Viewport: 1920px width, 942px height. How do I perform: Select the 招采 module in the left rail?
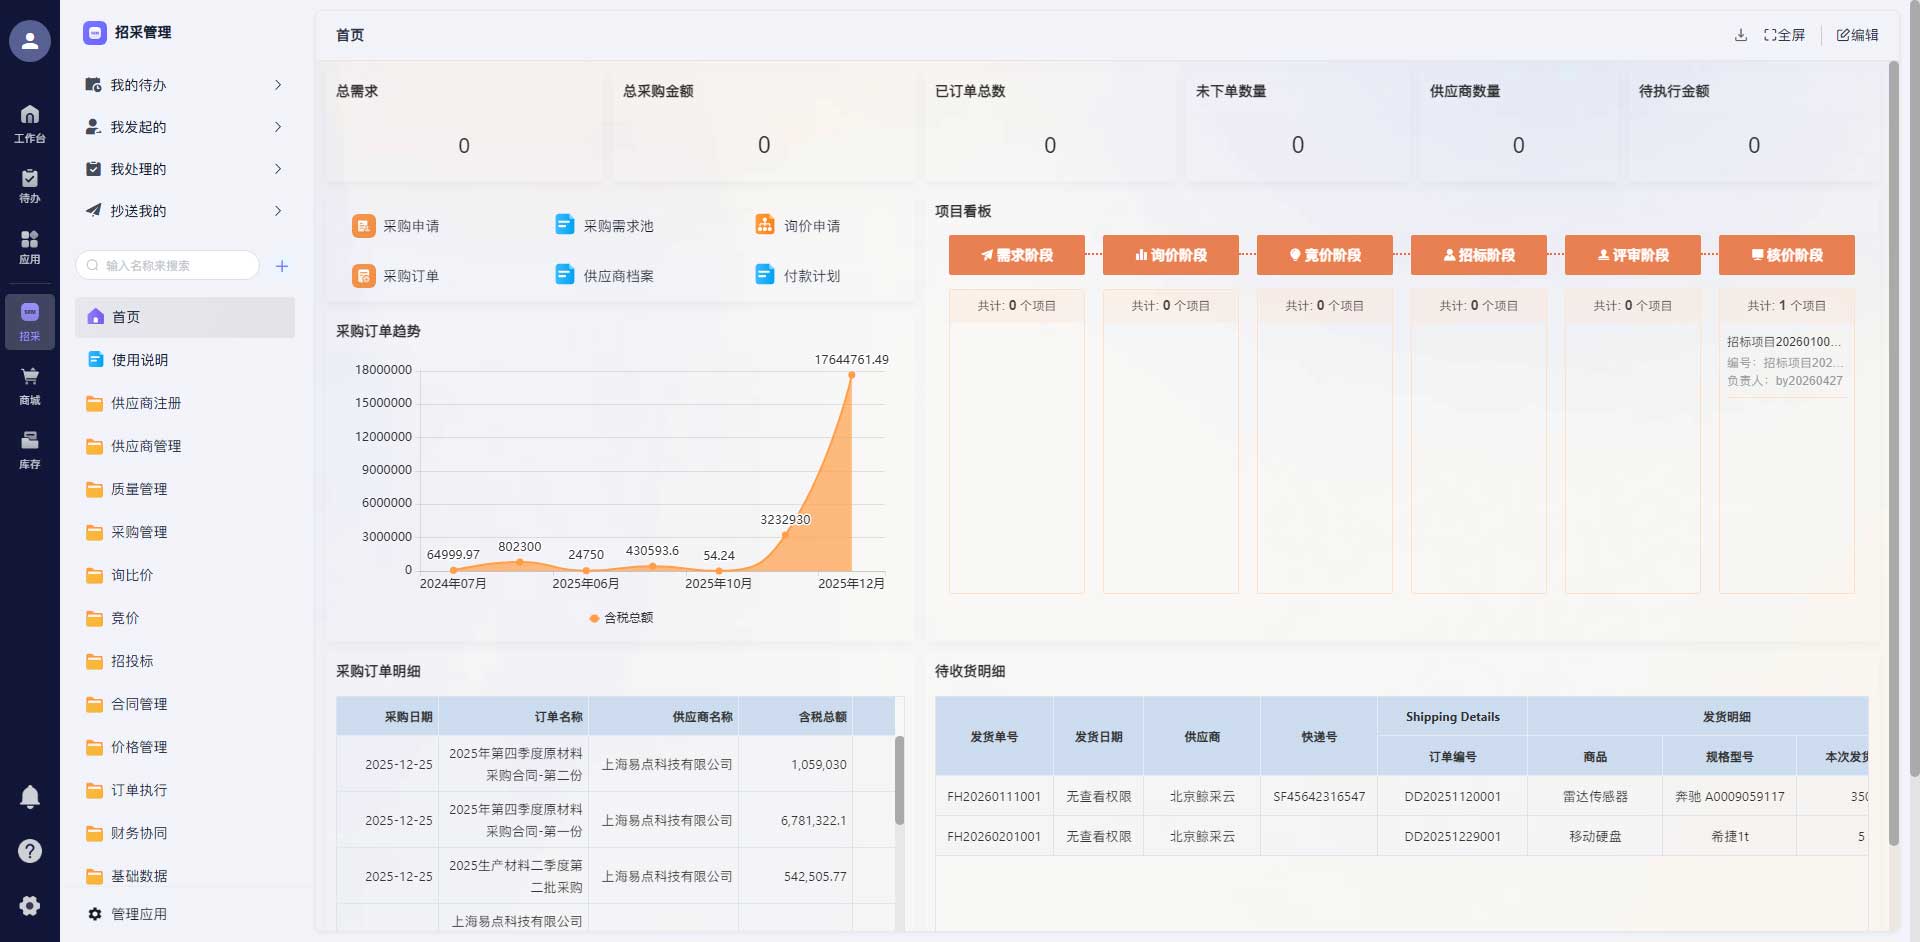[x=29, y=320]
